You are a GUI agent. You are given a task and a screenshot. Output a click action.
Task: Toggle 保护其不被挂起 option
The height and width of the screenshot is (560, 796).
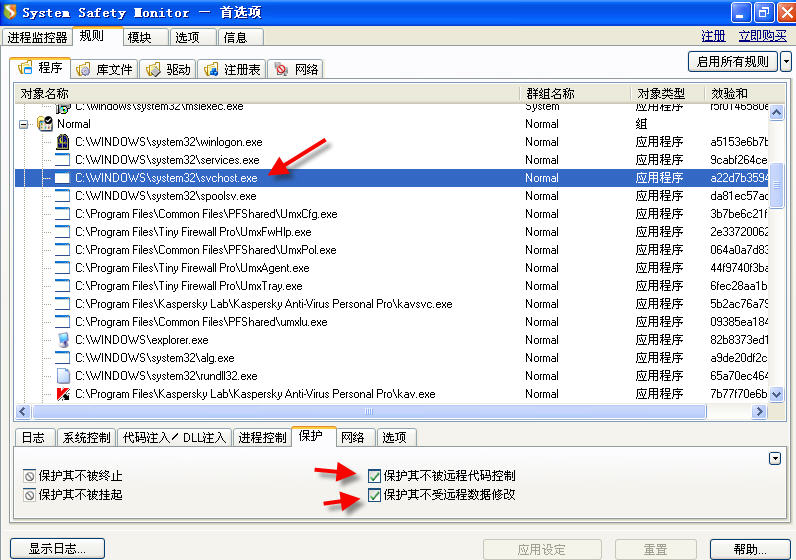click(x=29, y=495)
